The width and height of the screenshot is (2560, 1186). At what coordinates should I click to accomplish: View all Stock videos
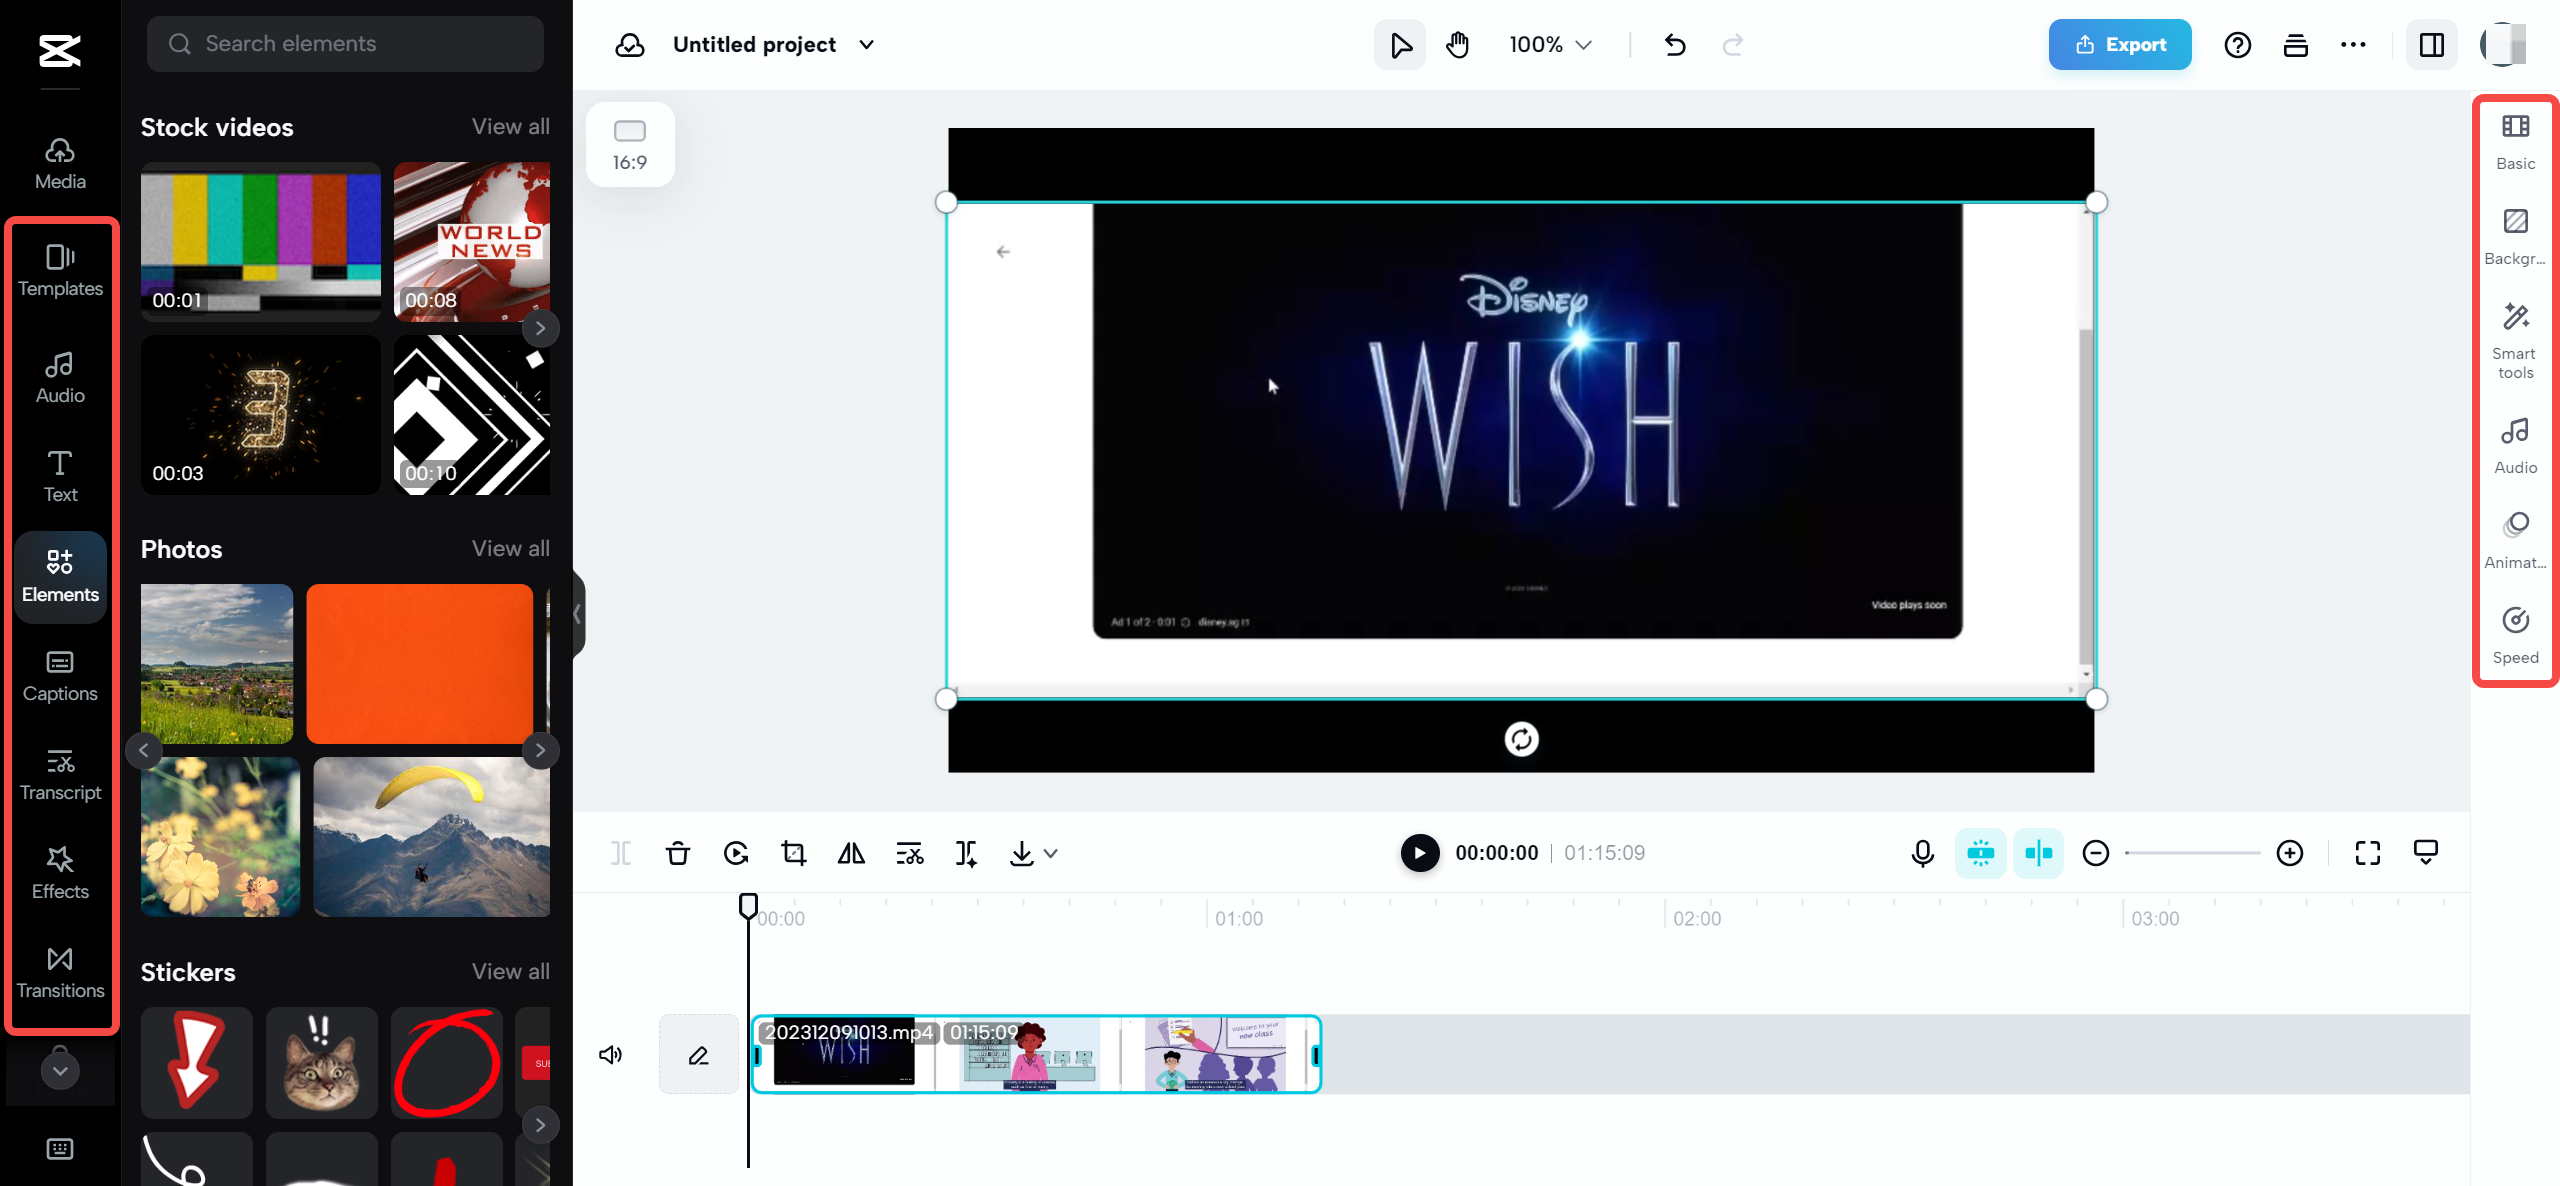point(510,126)
